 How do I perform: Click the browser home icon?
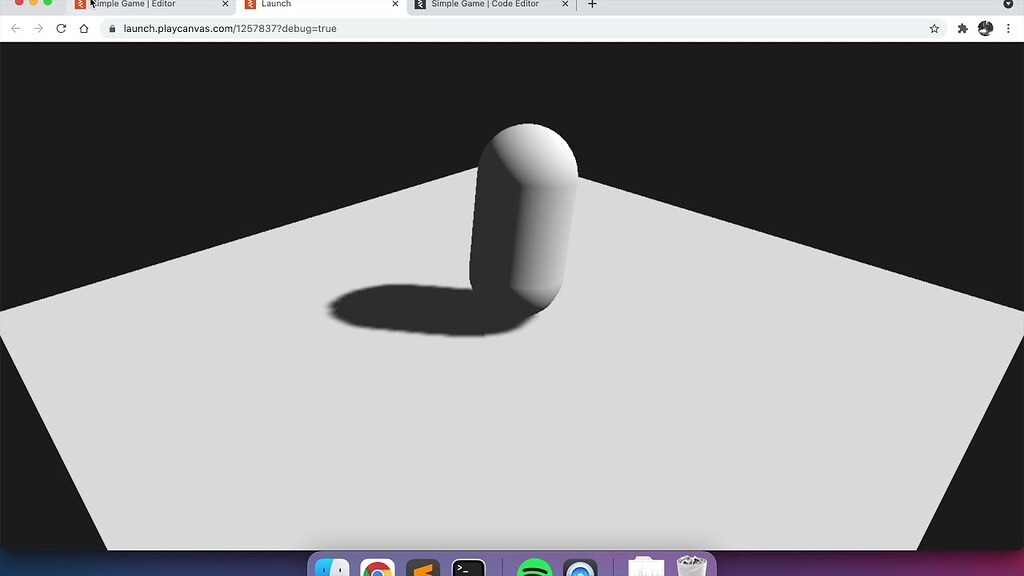[x=84, y=29]
